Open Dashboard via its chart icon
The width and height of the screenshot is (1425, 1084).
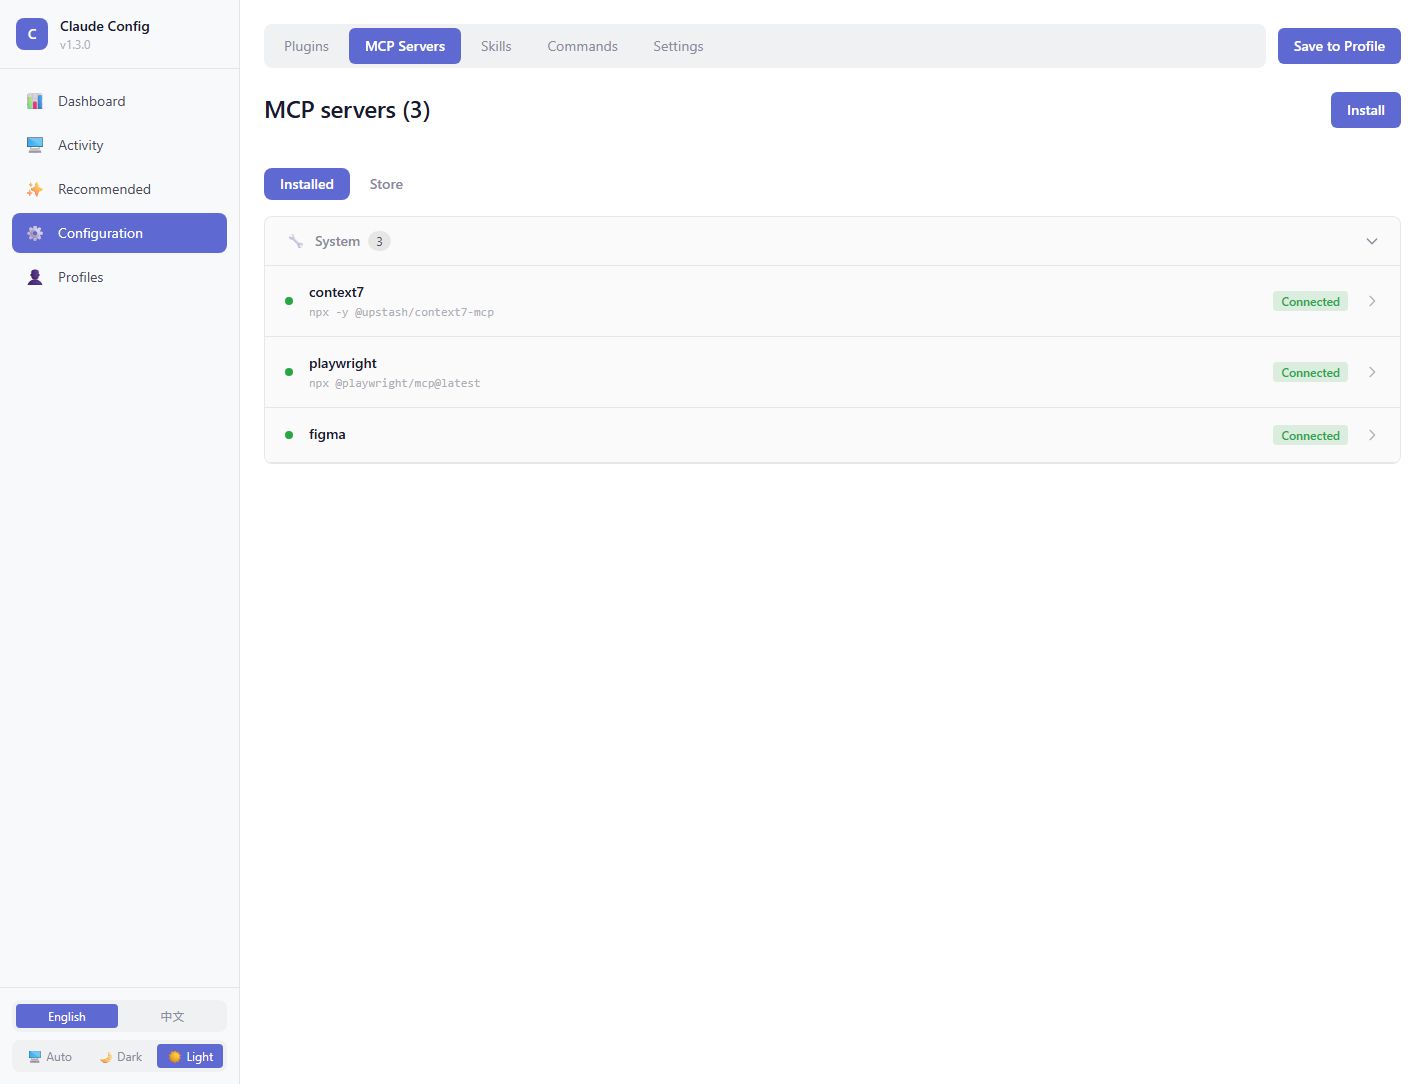pos(35,101)
